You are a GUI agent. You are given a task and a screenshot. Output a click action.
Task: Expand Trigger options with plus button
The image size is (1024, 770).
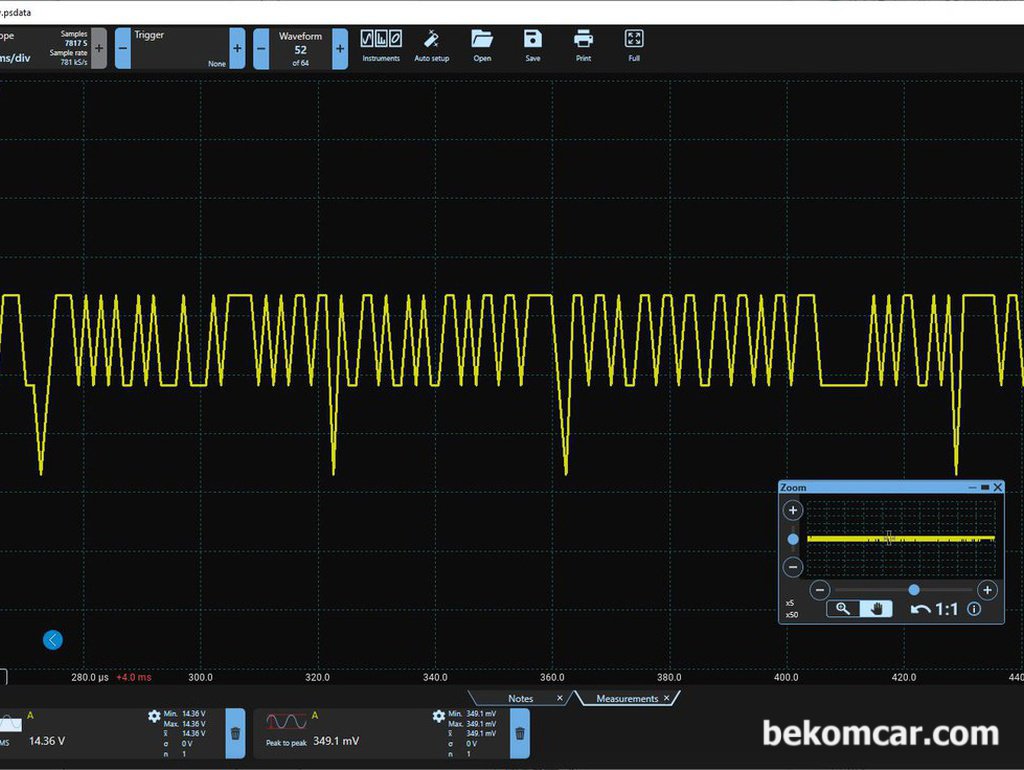pyautogui.click(x=237, y=48)
